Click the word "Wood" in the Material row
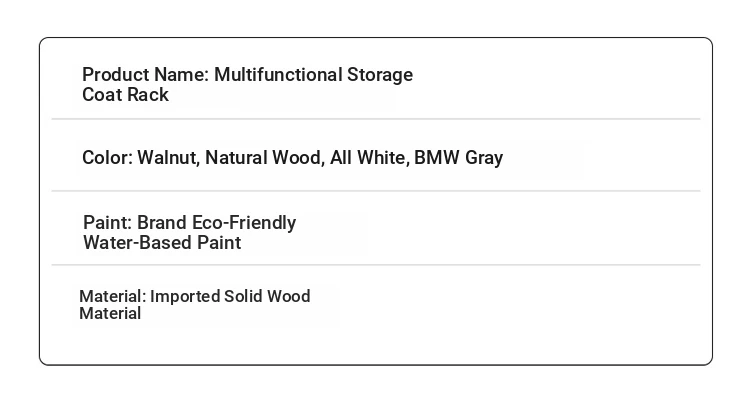The width and height of the screenshot is (750, 404). click(288, 296)
